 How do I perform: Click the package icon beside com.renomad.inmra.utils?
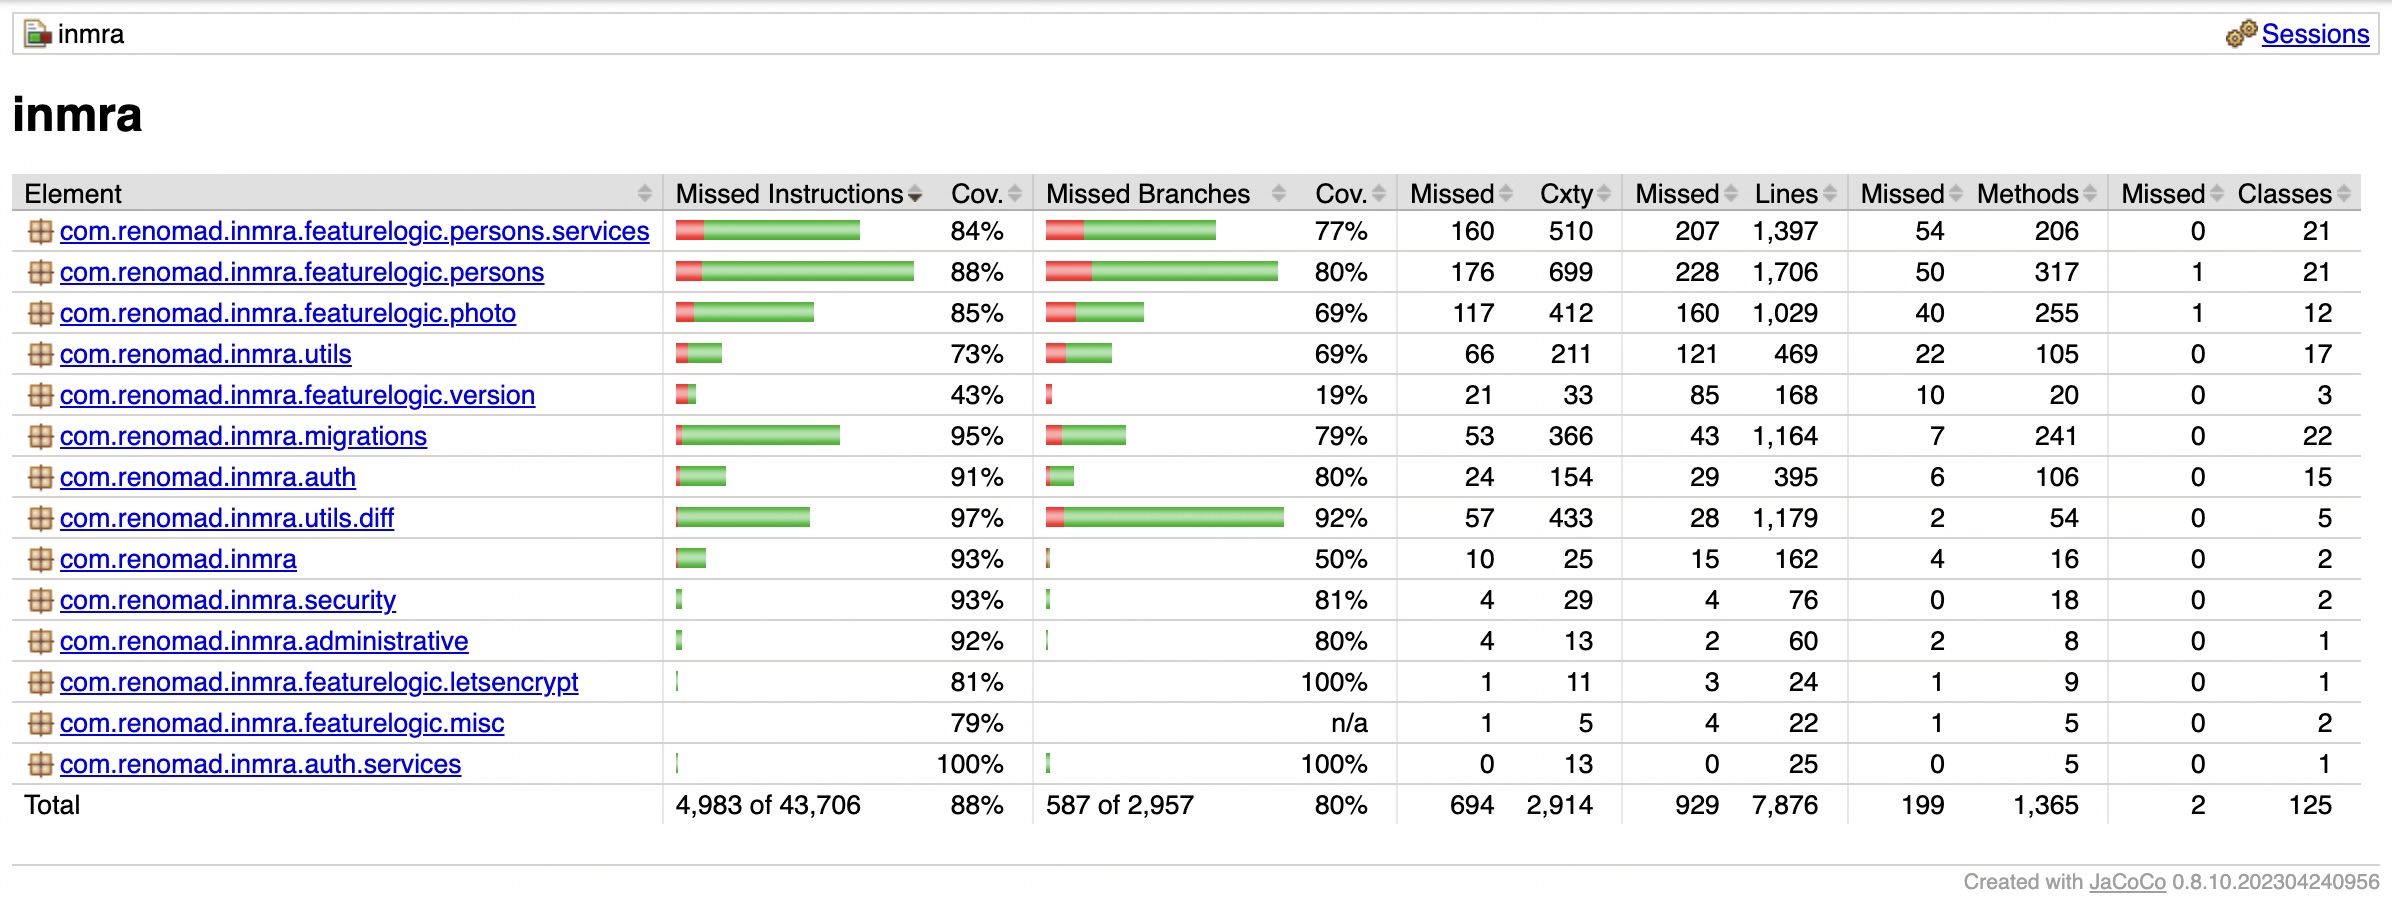pyautogui.click(x=40, y=354)
